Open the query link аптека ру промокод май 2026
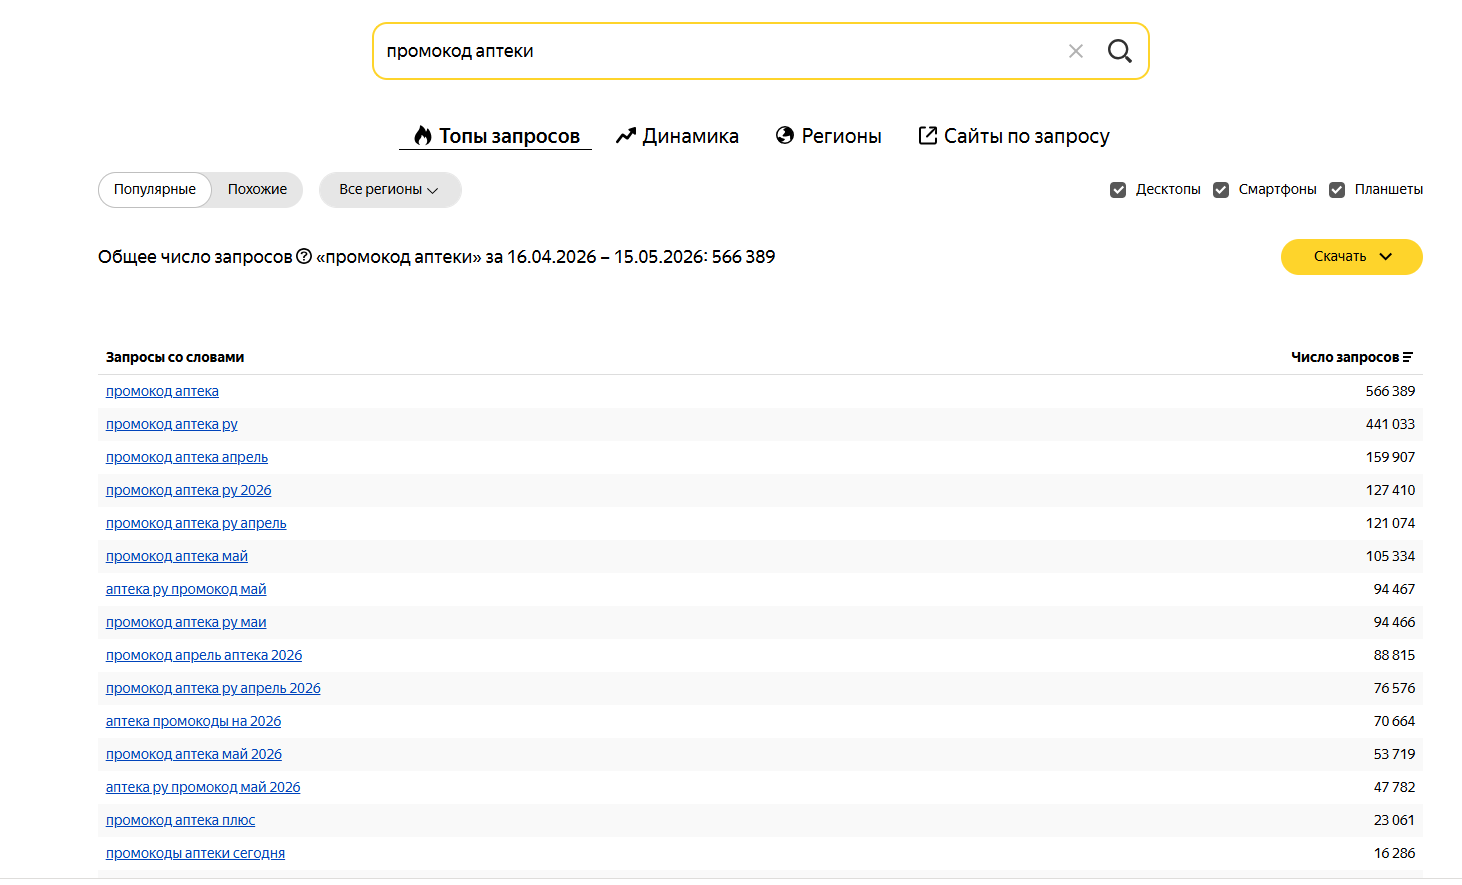The width and height of the screenshot is (1462, 885). 203,787
